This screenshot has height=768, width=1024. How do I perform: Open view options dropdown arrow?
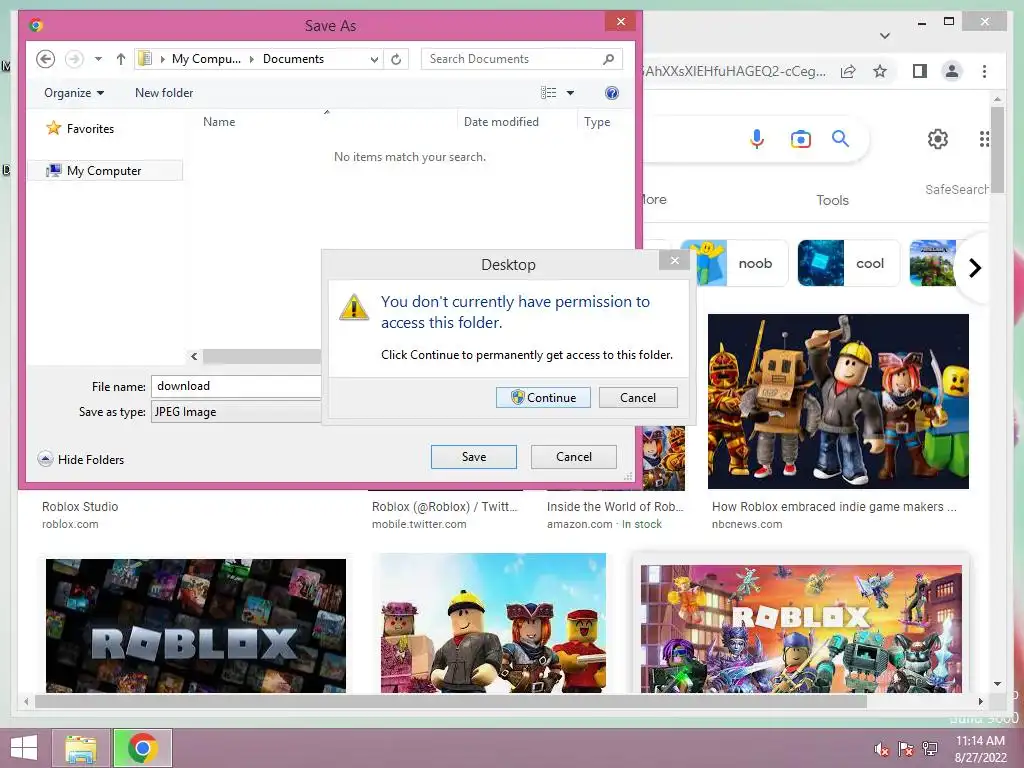click(570, 93)
